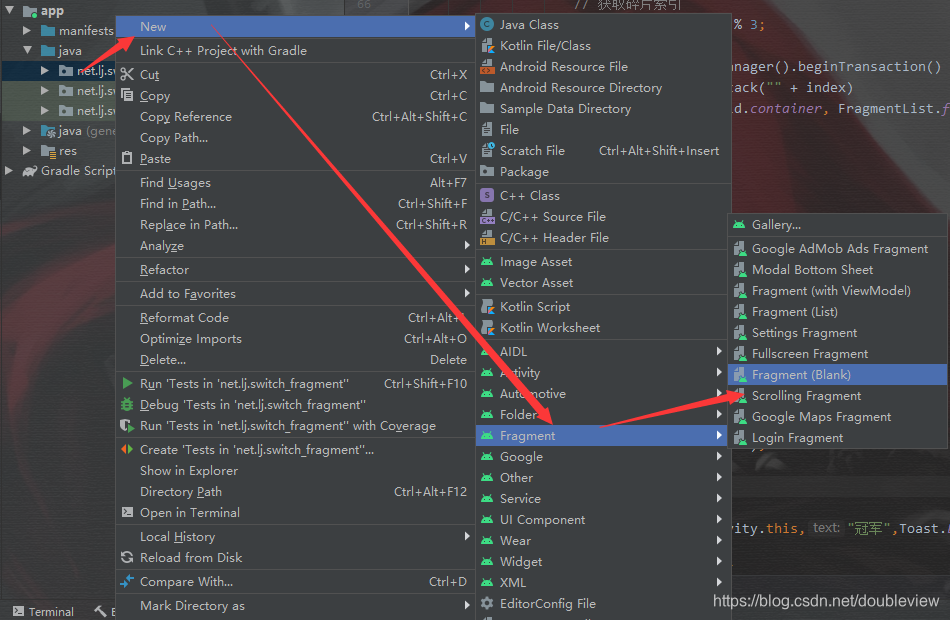
Task: Choose Reformat Code
Action: click(x=295, y=318)
